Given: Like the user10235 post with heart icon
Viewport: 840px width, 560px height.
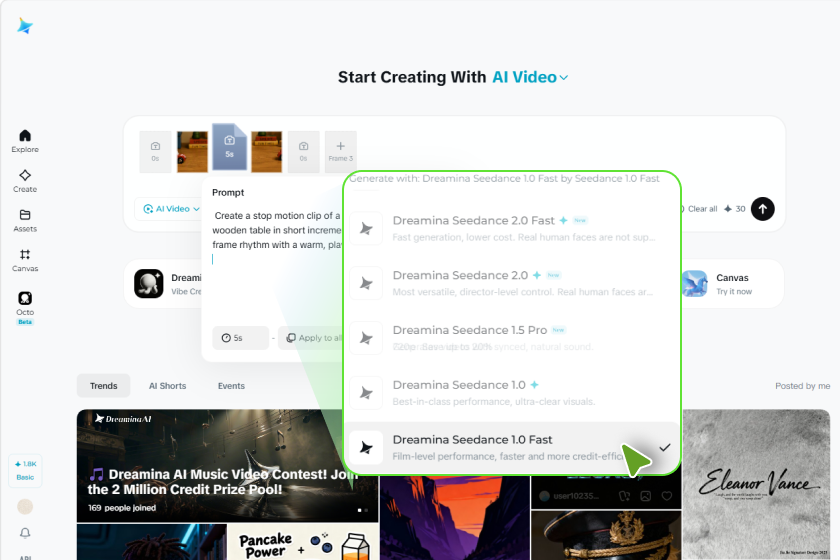Looking at the screenshot, I should (x=666, y=496).
